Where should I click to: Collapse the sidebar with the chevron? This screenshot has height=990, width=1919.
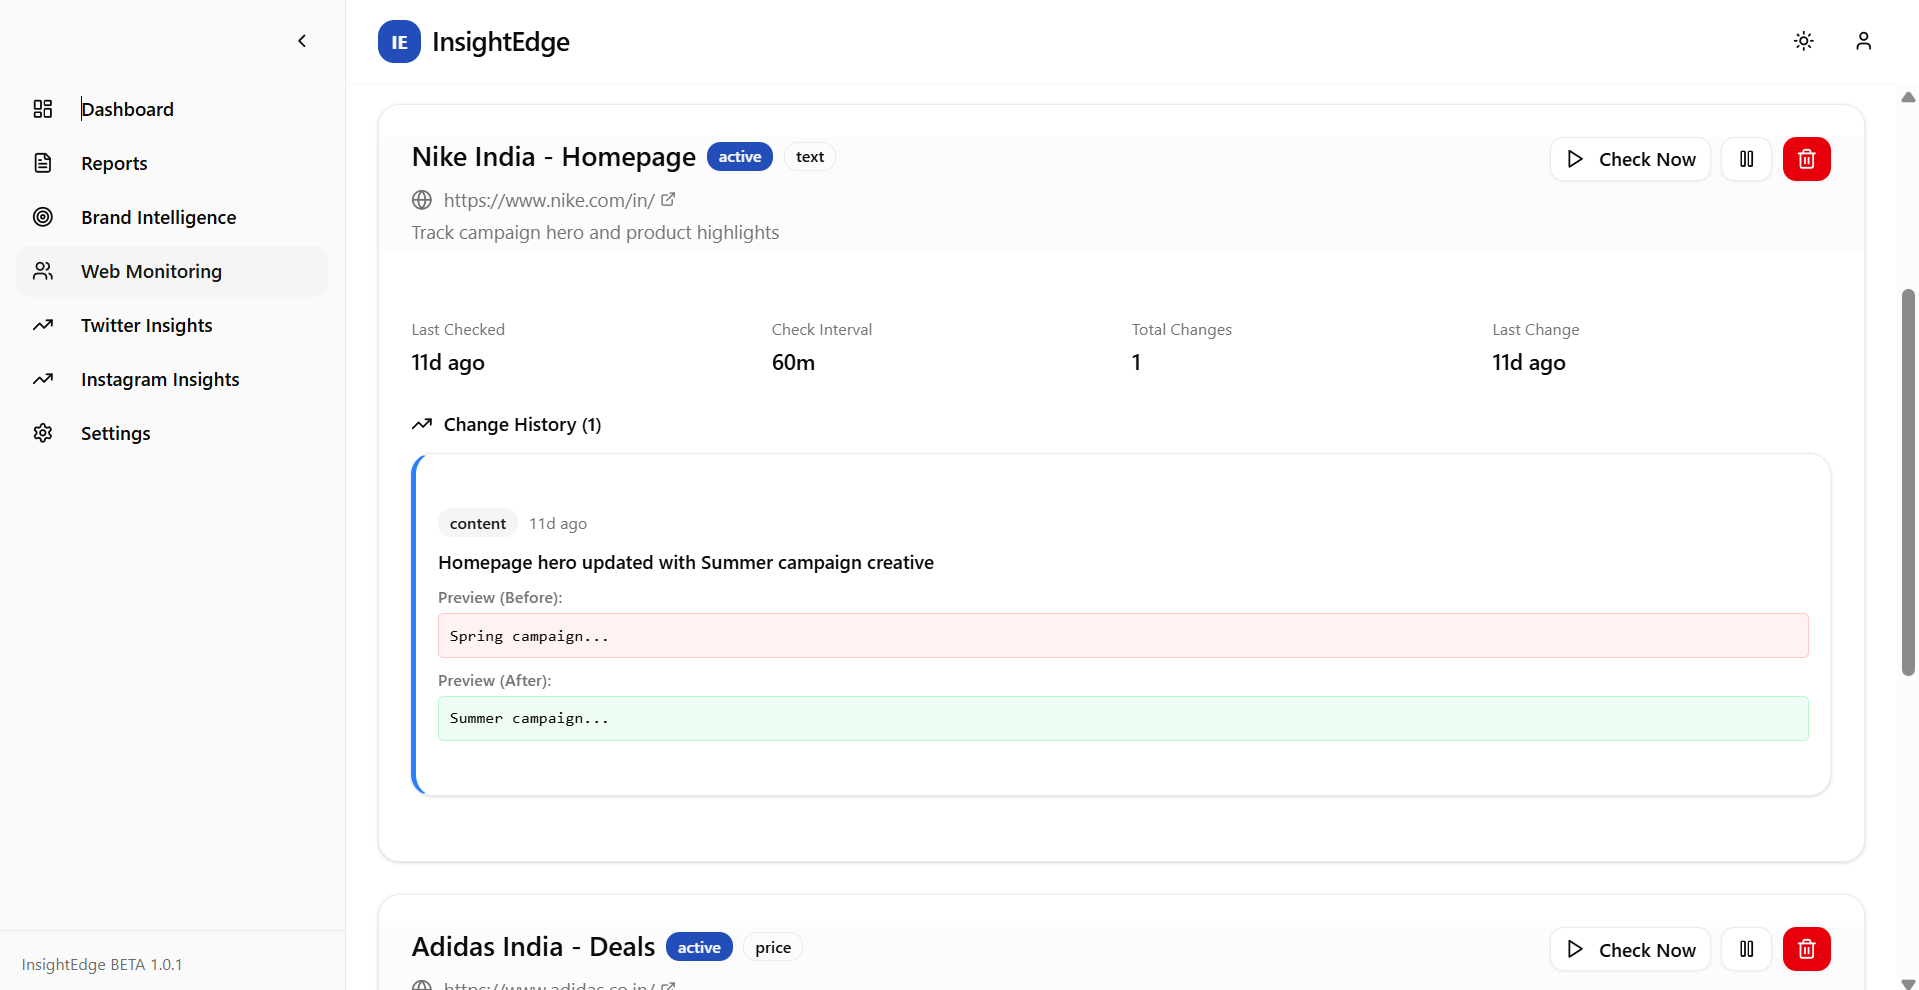pos(302,41)
